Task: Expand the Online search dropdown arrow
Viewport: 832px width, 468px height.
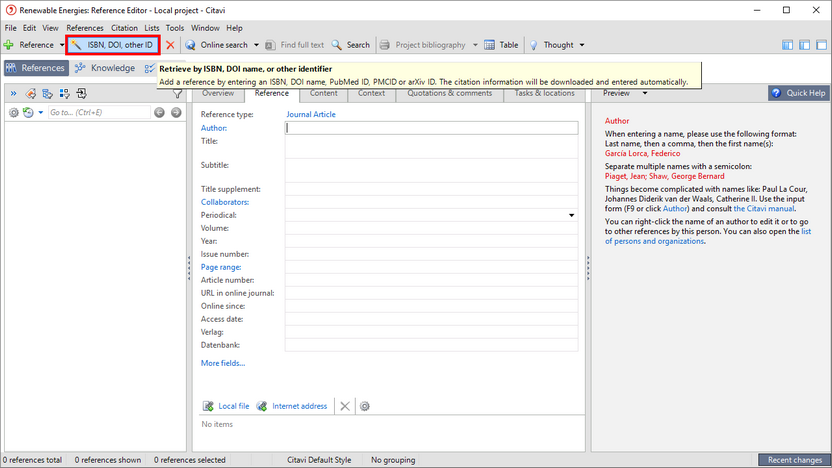Action: pos(256,45)
